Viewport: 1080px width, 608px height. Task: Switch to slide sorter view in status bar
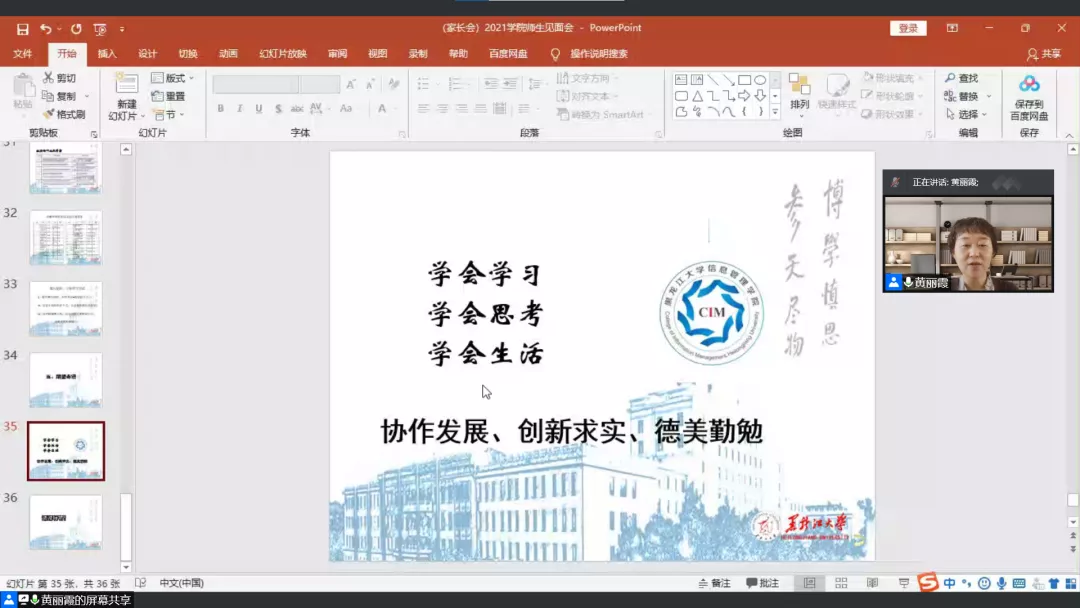[841, 583]
